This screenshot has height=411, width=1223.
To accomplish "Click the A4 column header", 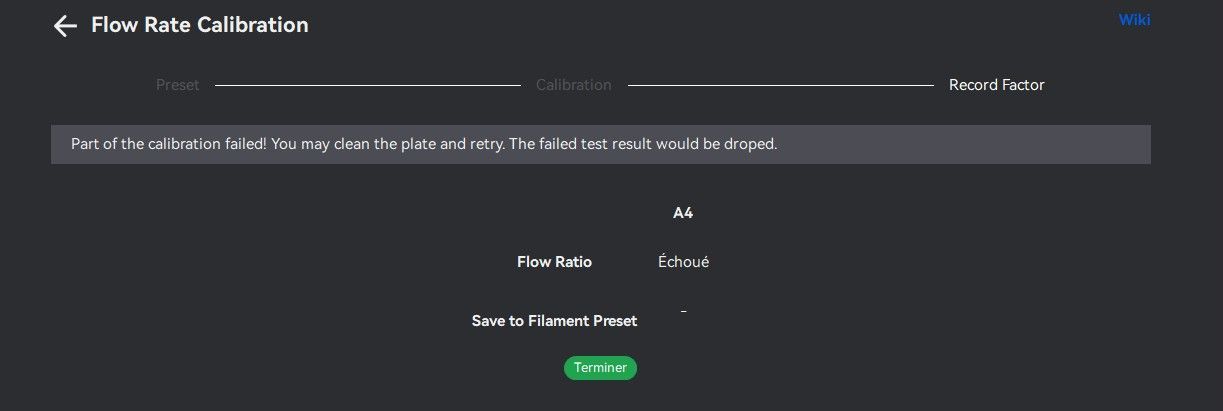I will click(683, 212).
